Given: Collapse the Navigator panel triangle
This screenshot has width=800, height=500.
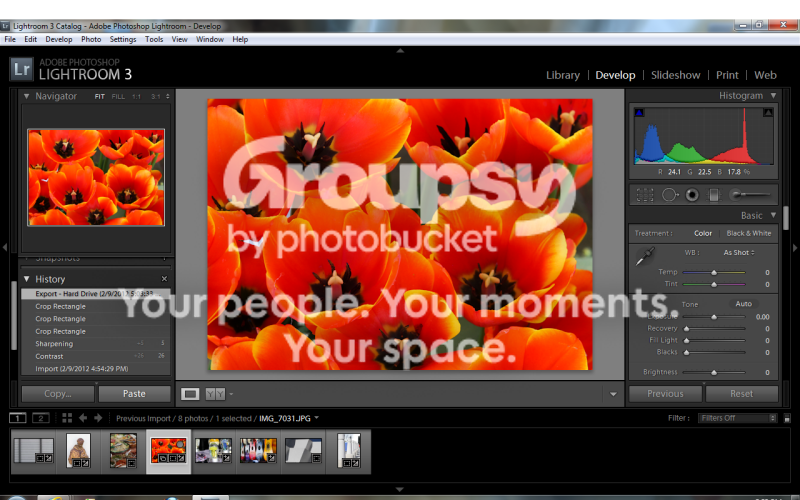Looking at the screenshot, I should 26,96.
